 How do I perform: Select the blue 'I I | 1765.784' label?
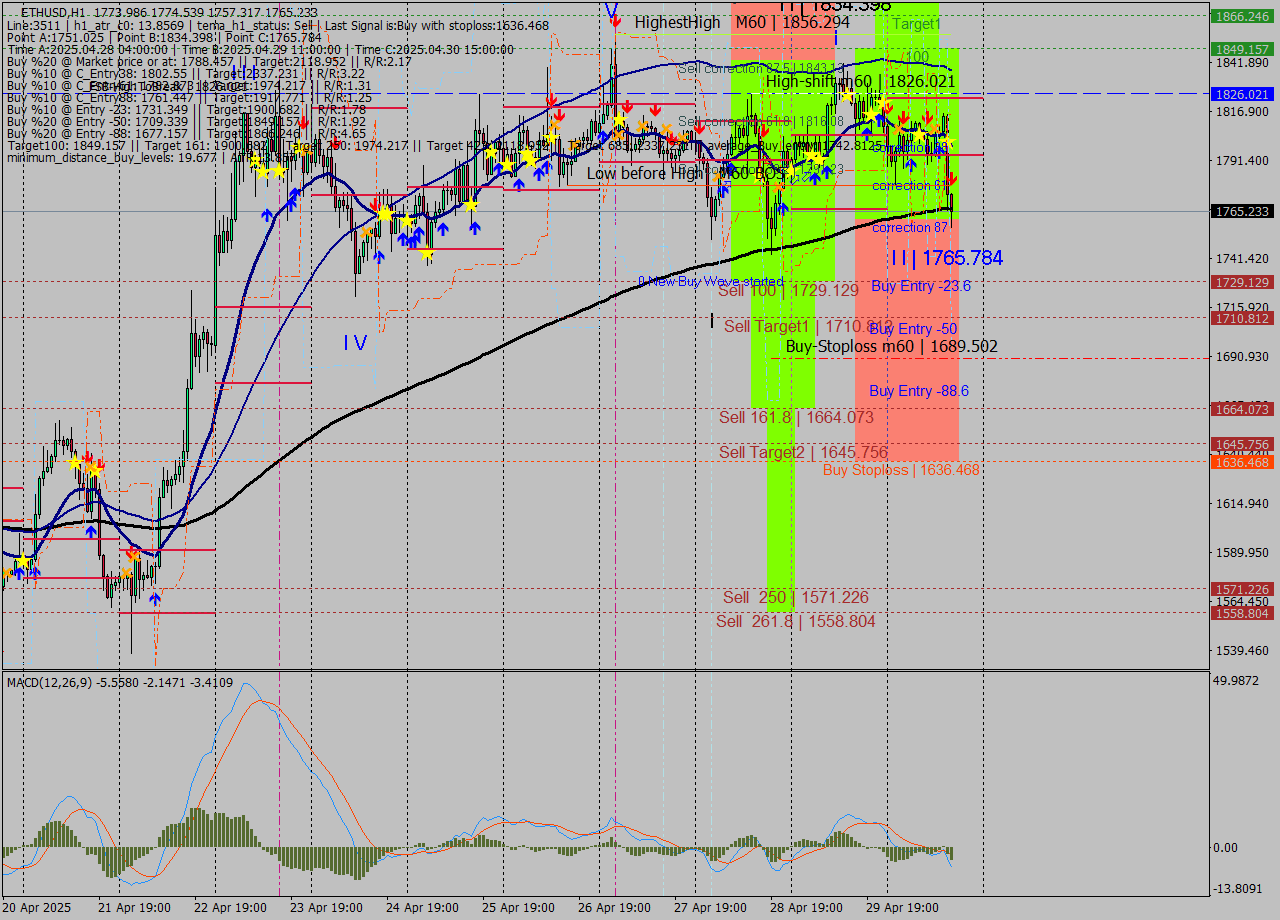pos(946,259)
